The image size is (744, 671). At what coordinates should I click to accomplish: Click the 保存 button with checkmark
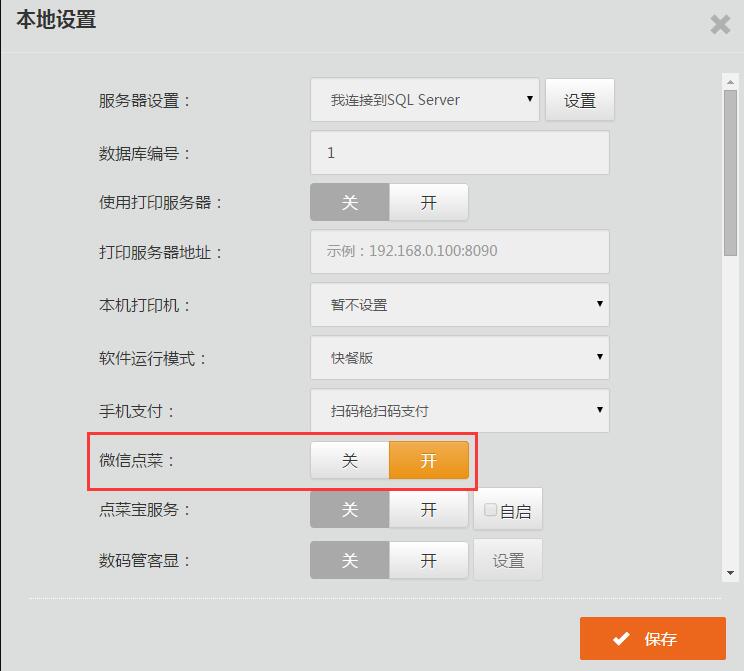click(652, 639)
